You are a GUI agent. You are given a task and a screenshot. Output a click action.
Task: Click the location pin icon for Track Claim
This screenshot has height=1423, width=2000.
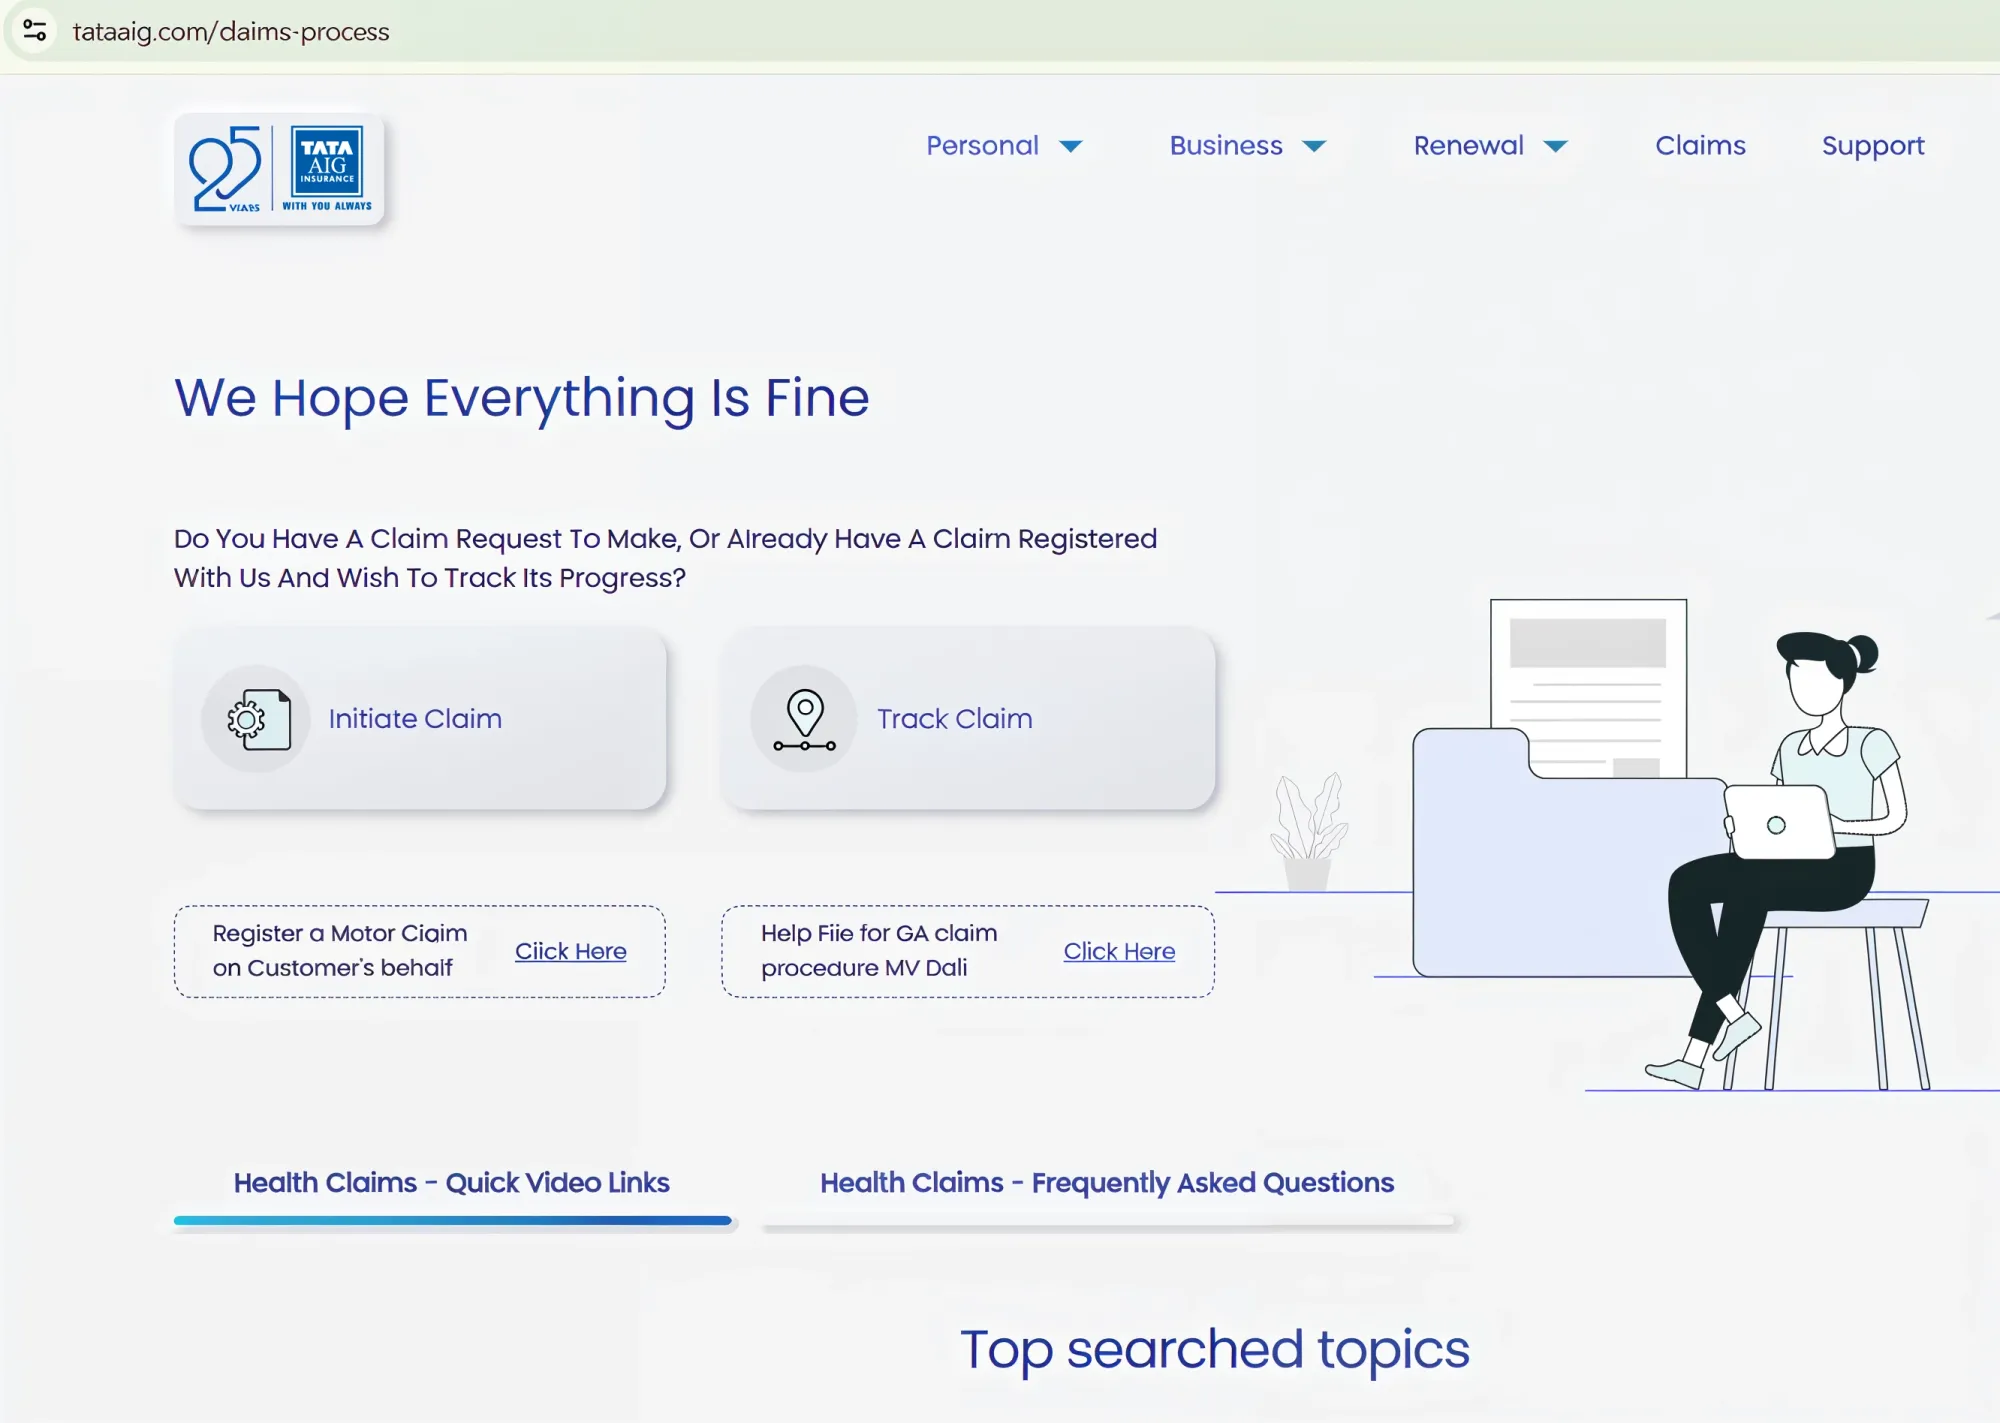[804, 719]
